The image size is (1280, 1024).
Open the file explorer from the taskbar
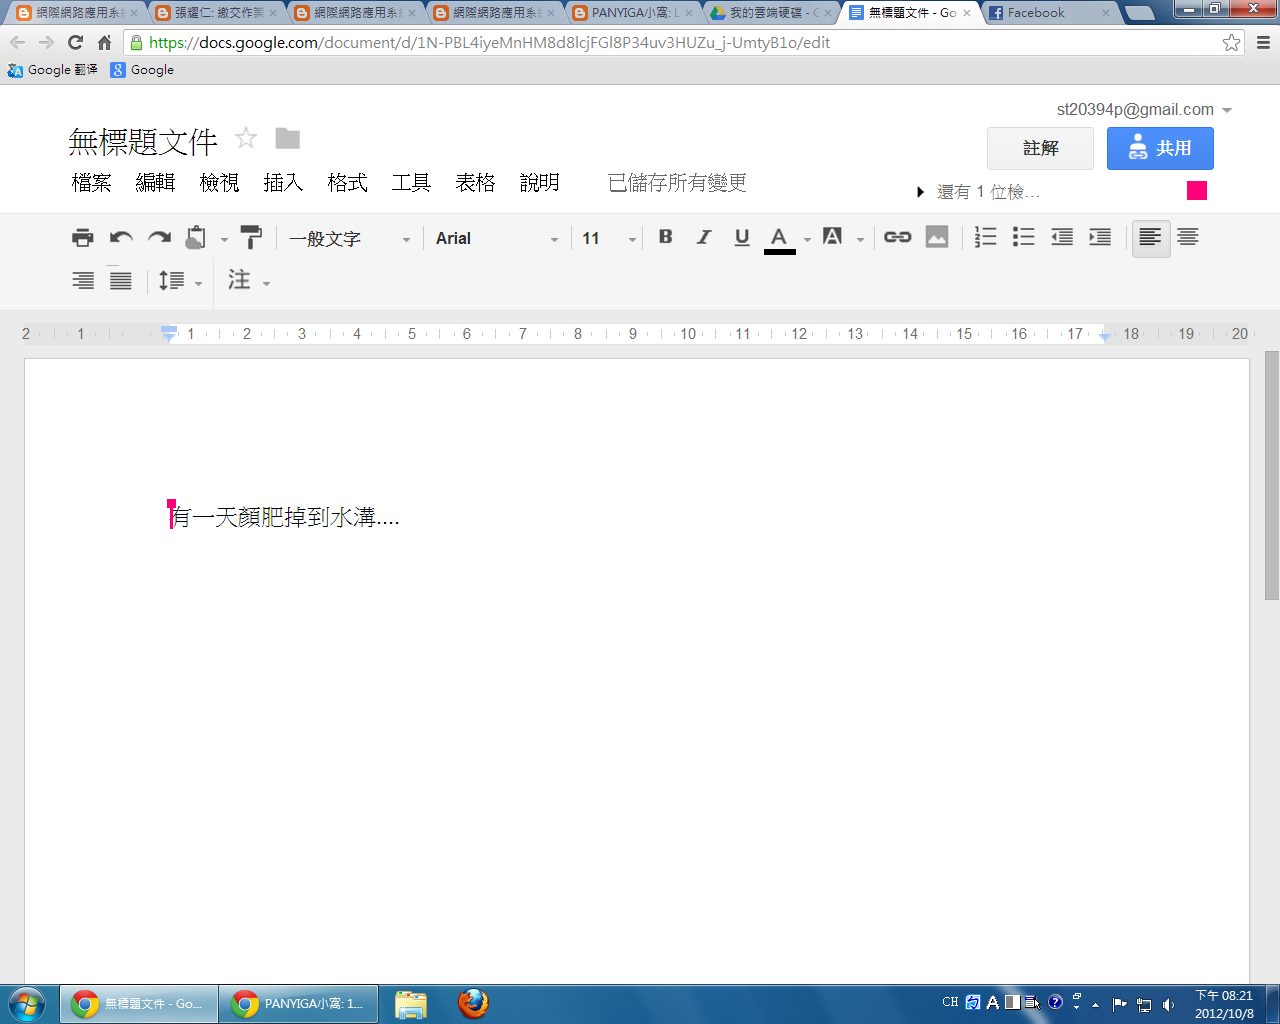(x=410, y=1003)
